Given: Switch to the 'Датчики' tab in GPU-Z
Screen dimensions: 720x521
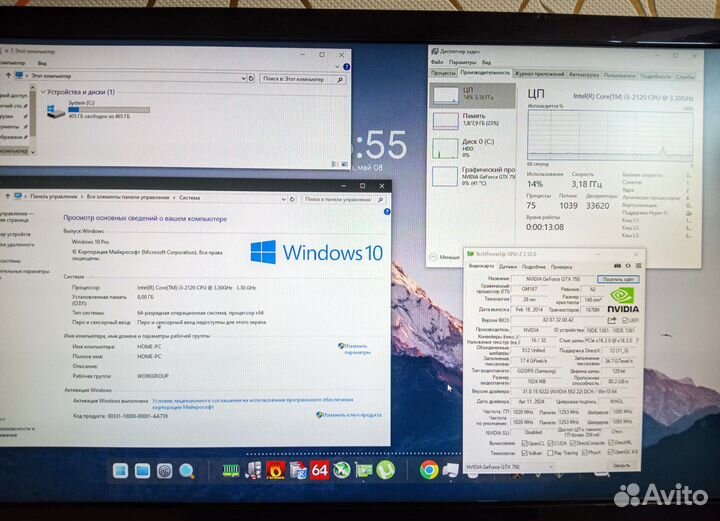Looking at the screenshot, I should coord(508,267).
